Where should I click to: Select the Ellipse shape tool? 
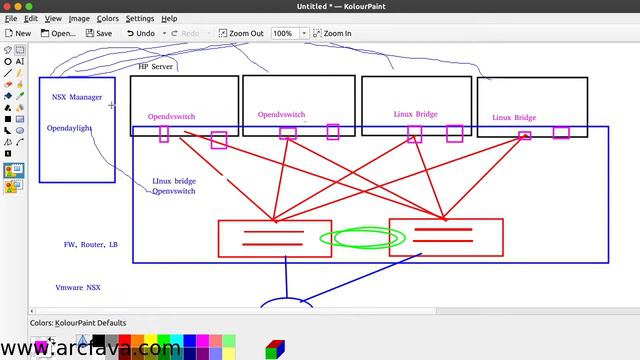pos(20,131)
